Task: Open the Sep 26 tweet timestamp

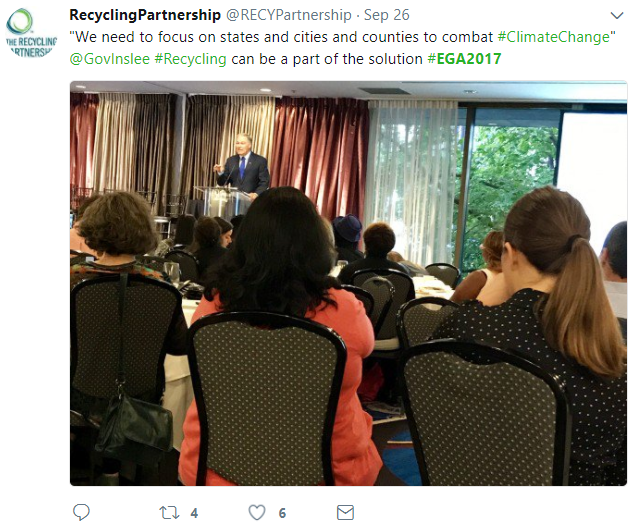Action: pyautogui.click(x=386, y=15)
